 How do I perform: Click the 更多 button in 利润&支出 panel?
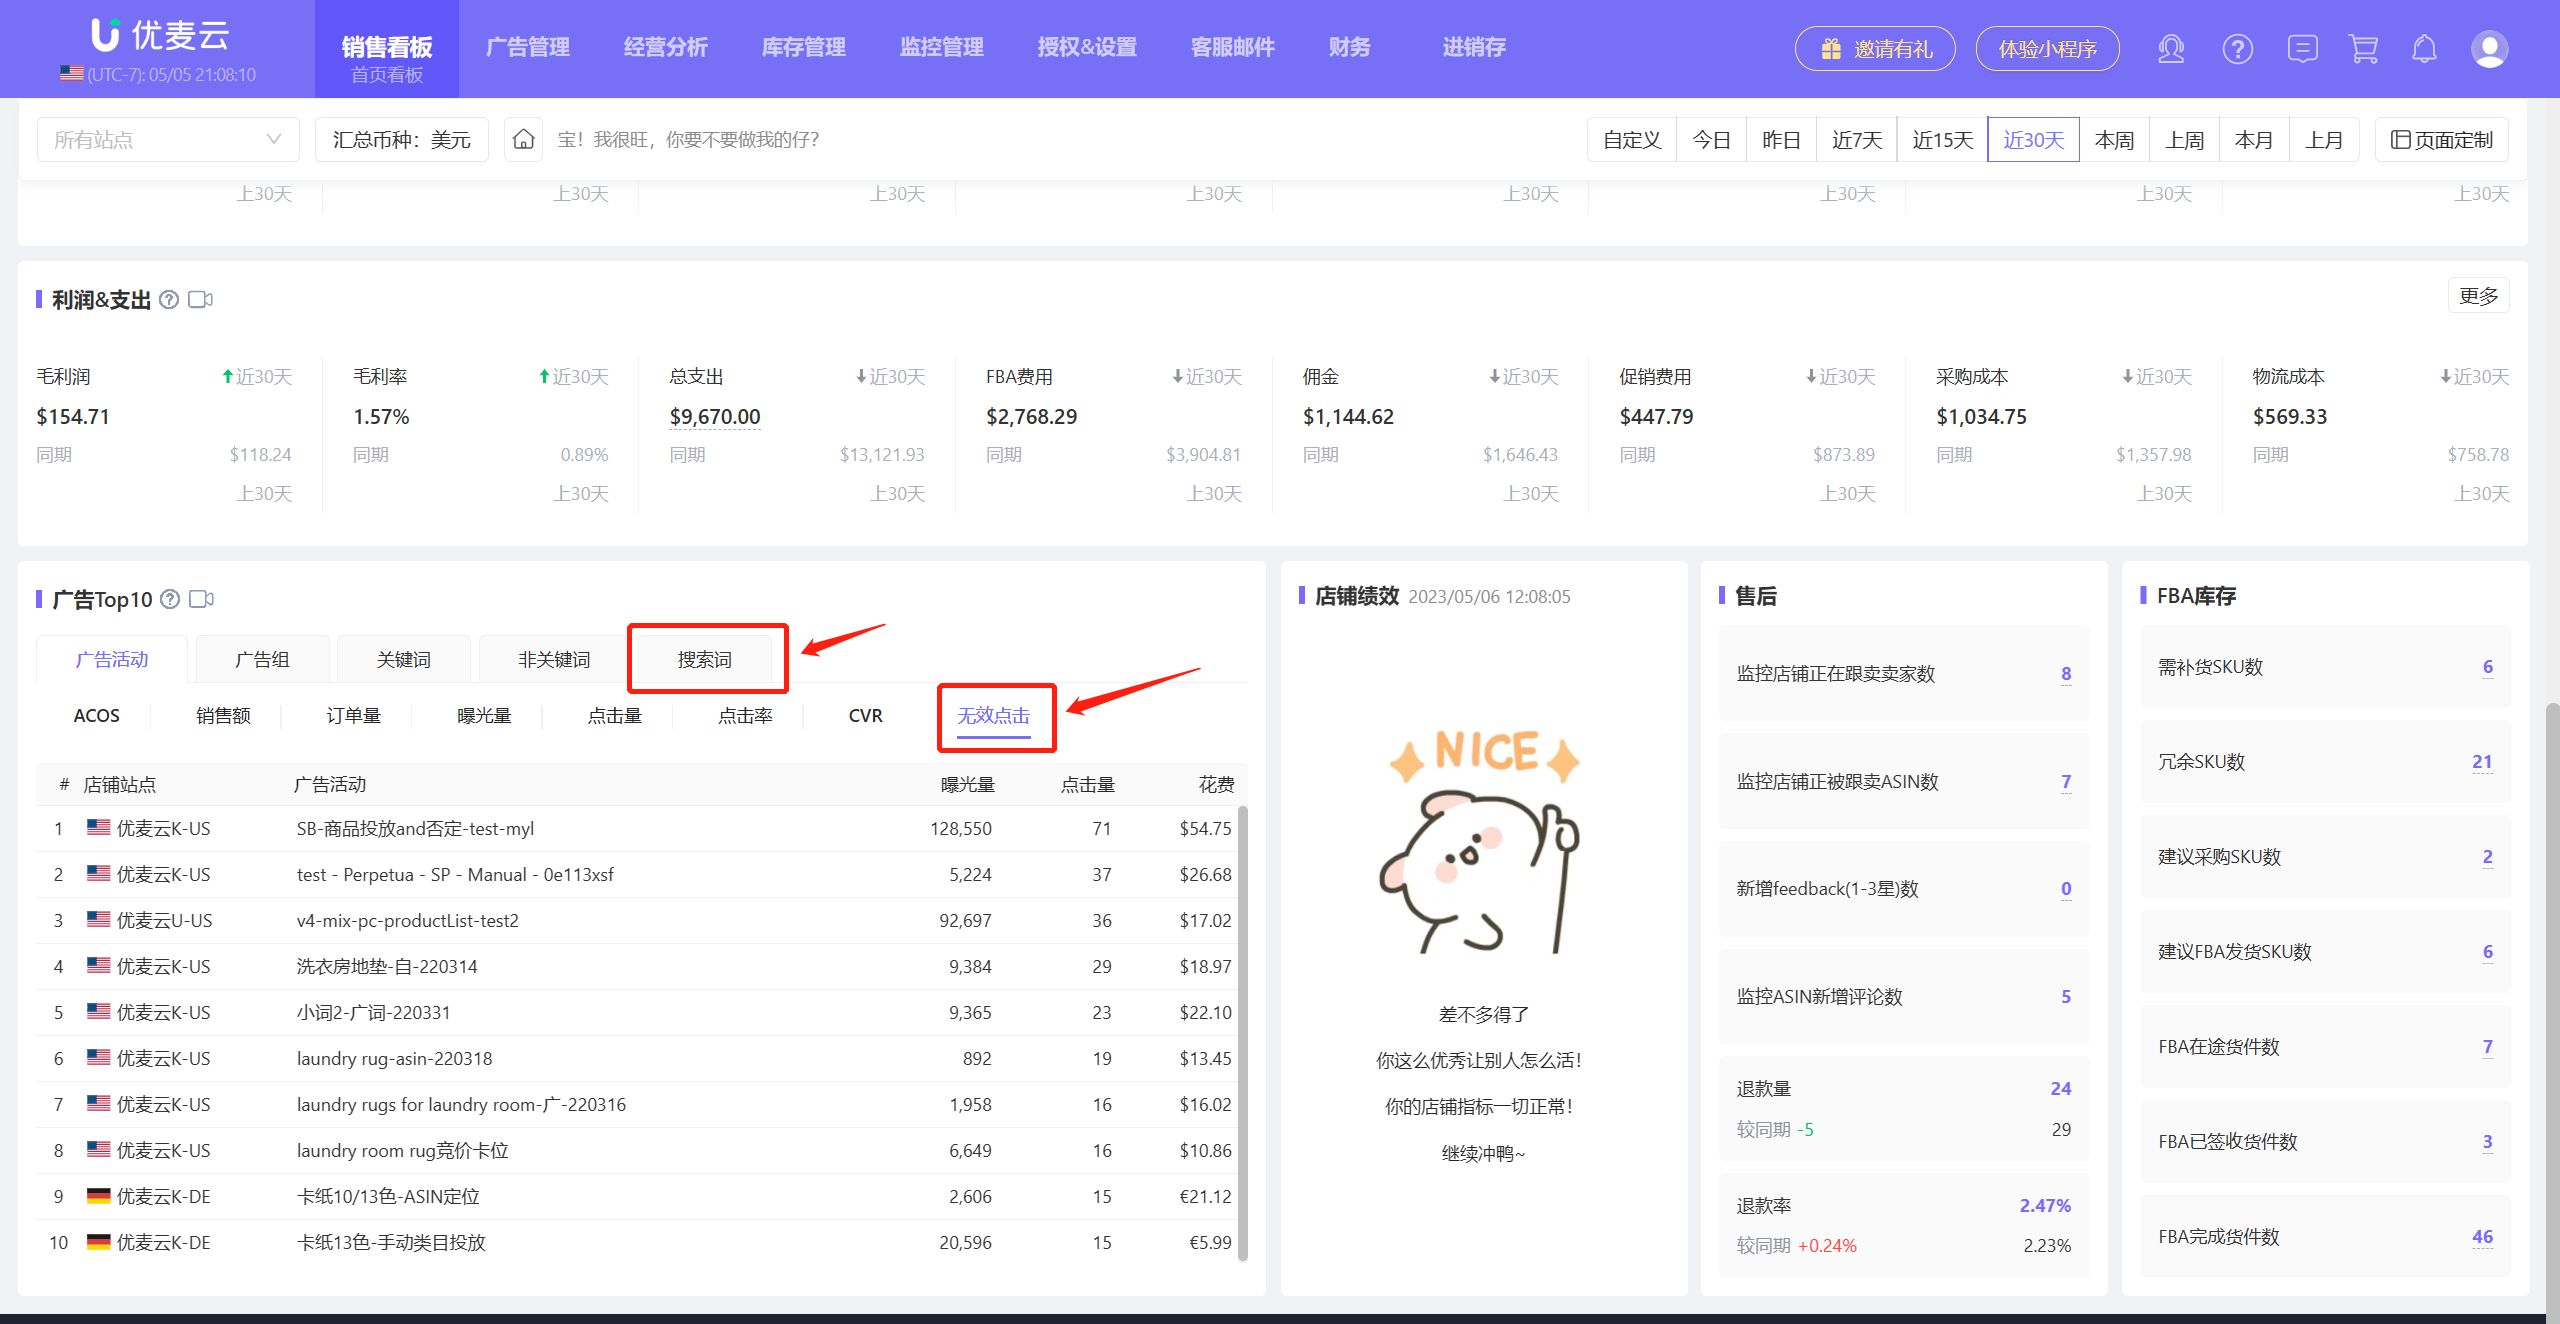click(2477, 295)
